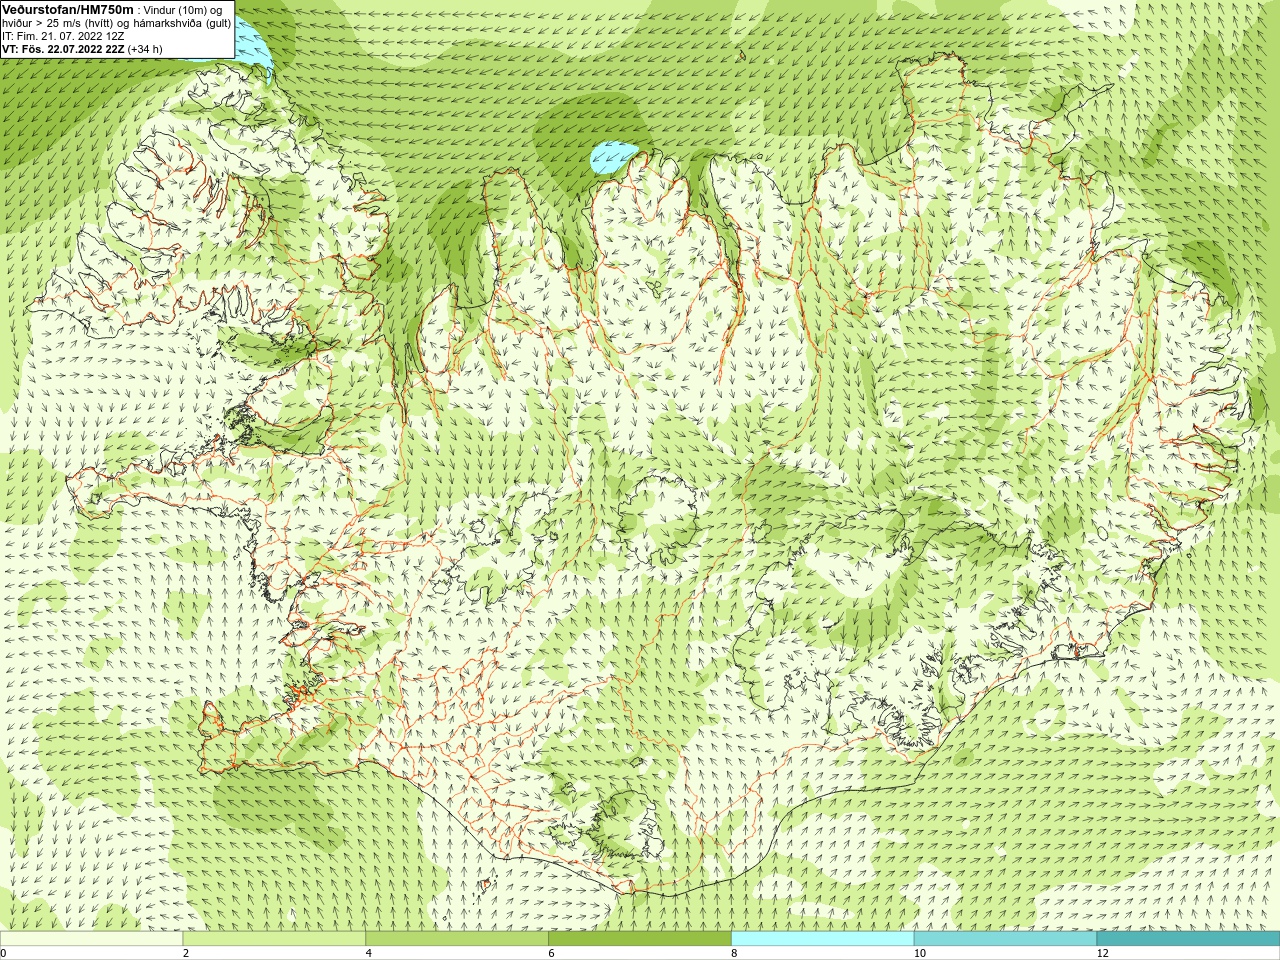
Task: Click the light green 2–4 scale segment
Action: (x=274, y=939)
